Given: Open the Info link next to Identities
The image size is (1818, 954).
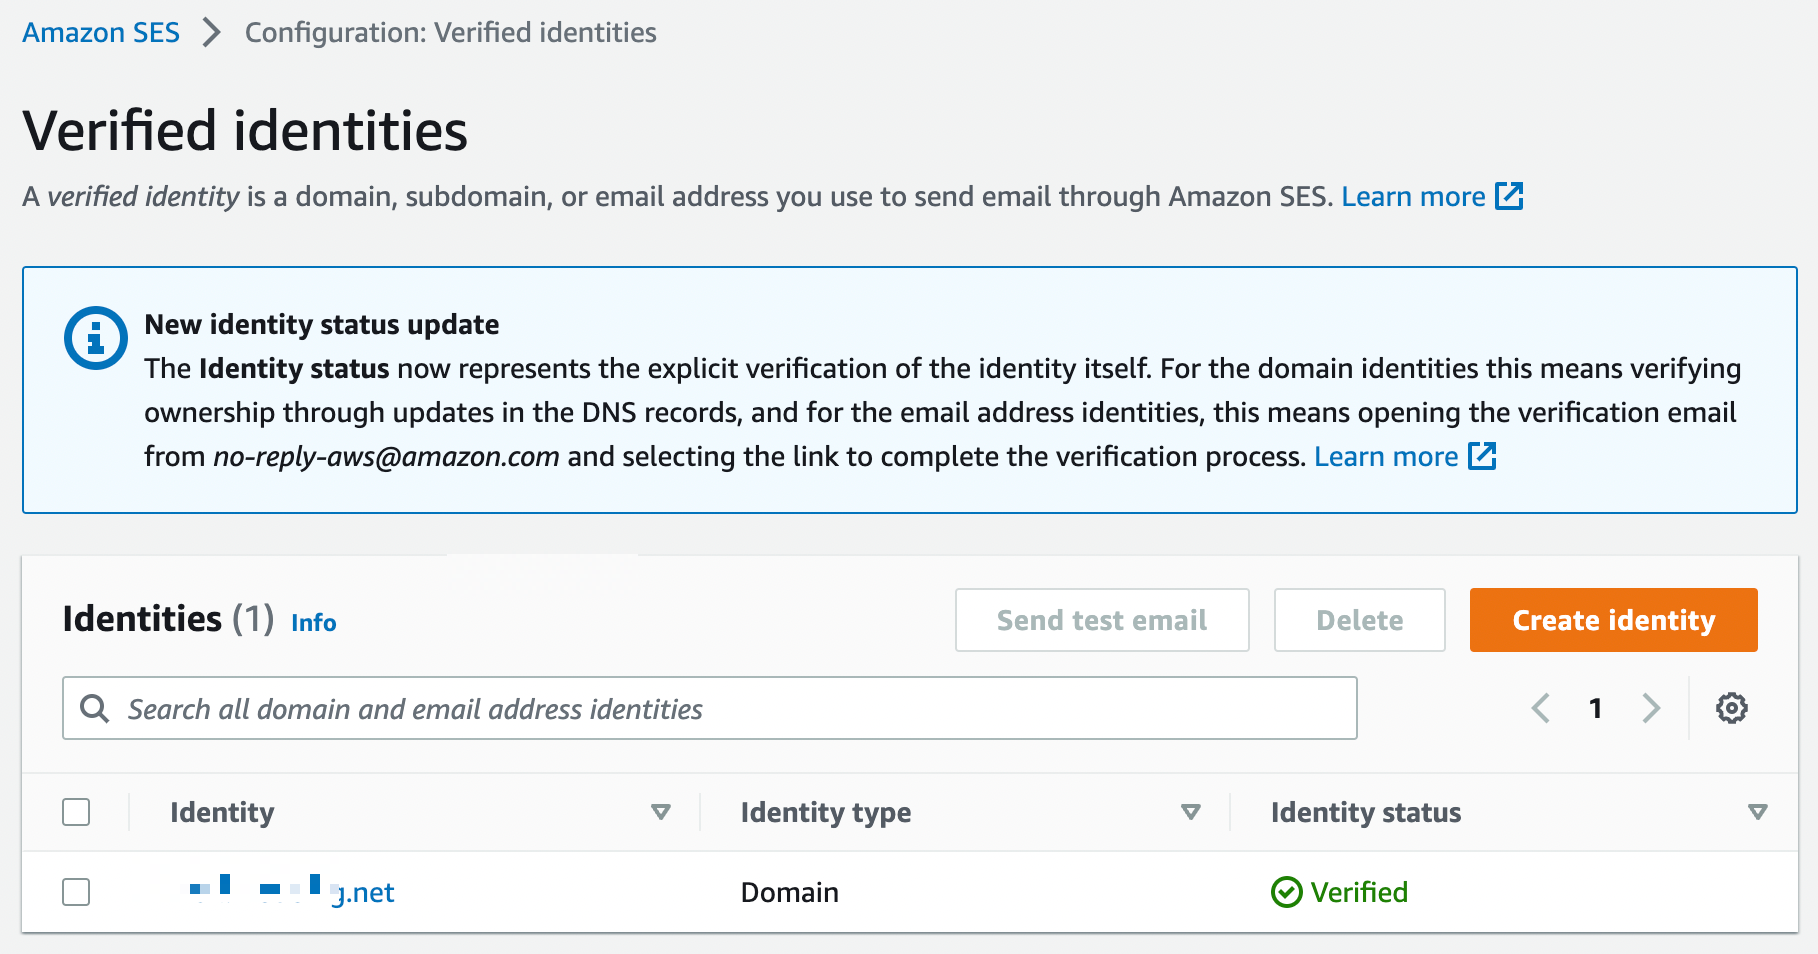Looking at the screenshot, I should 313,623.
